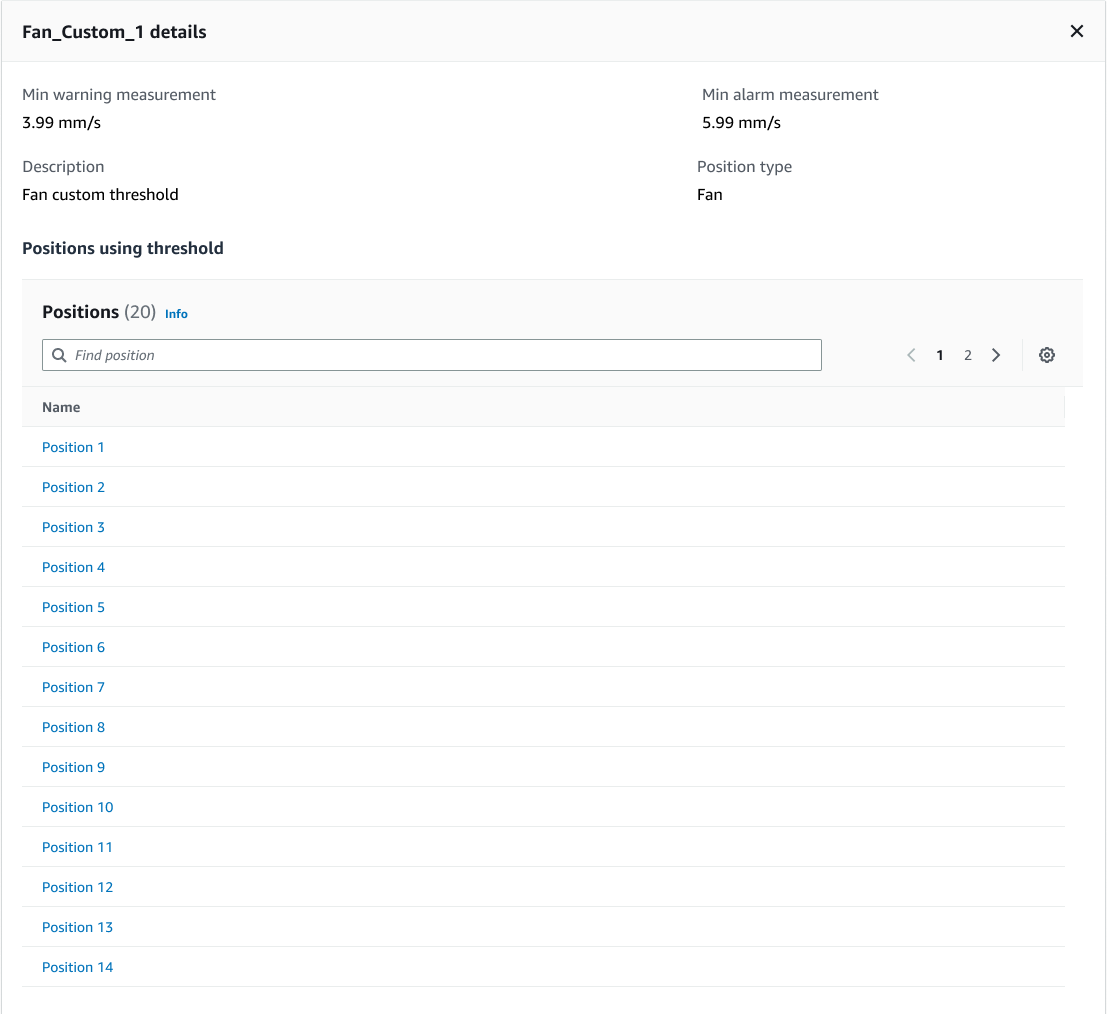Select page 2 in pagination
Image resolution: width=1107 pixels, height=1014 pixels.
point(967,355)
